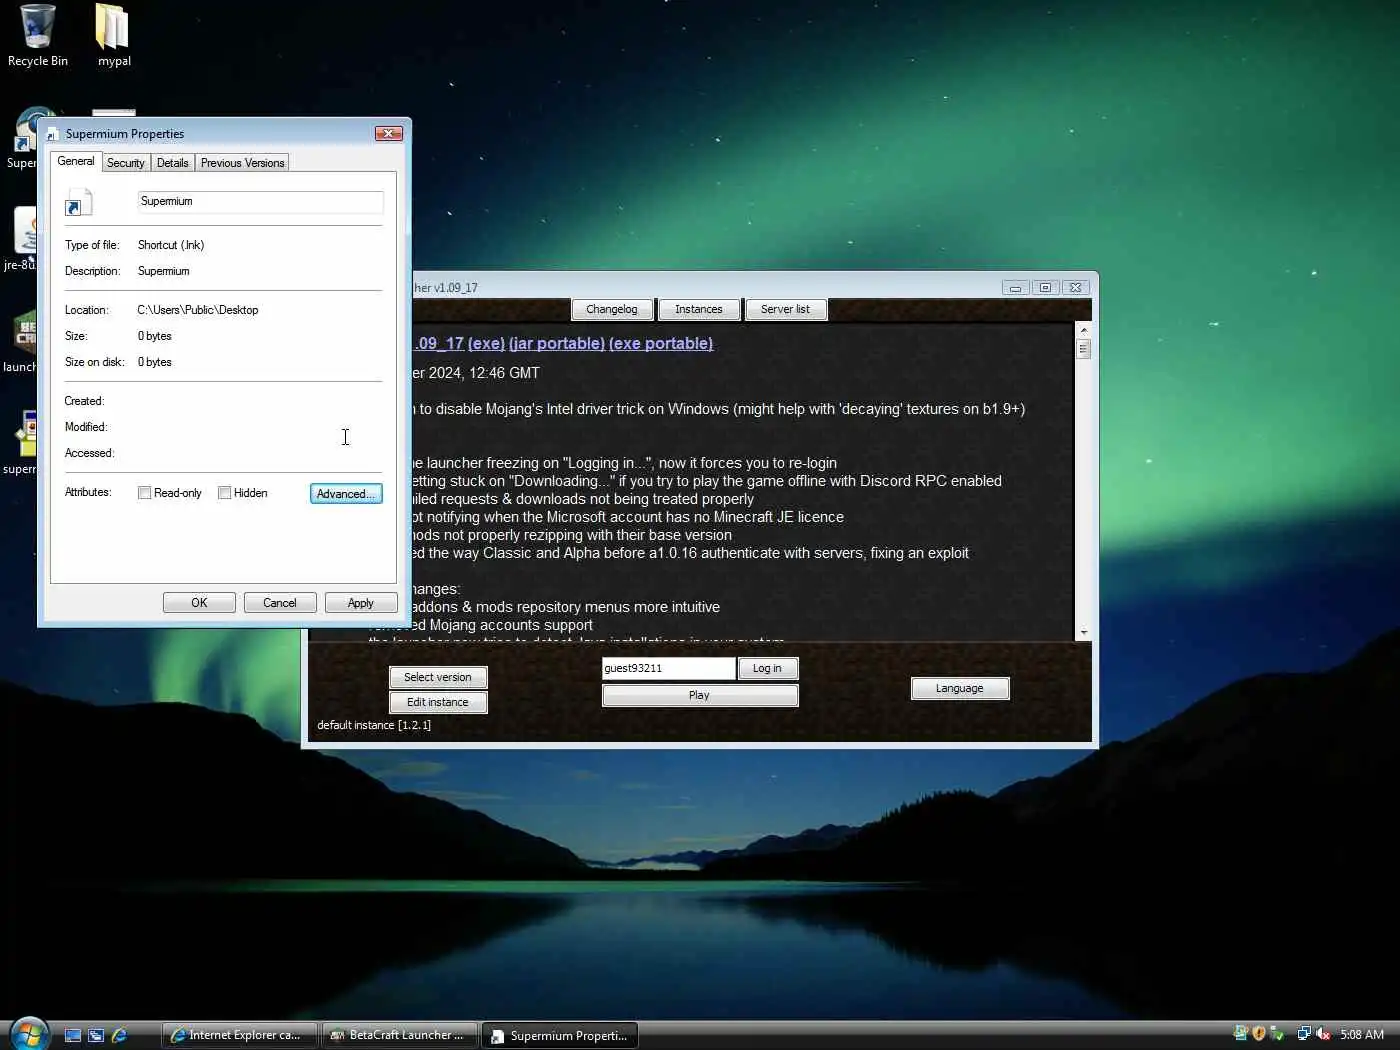
Task: Click the muted volume tray icon
Action: 1323,1034
